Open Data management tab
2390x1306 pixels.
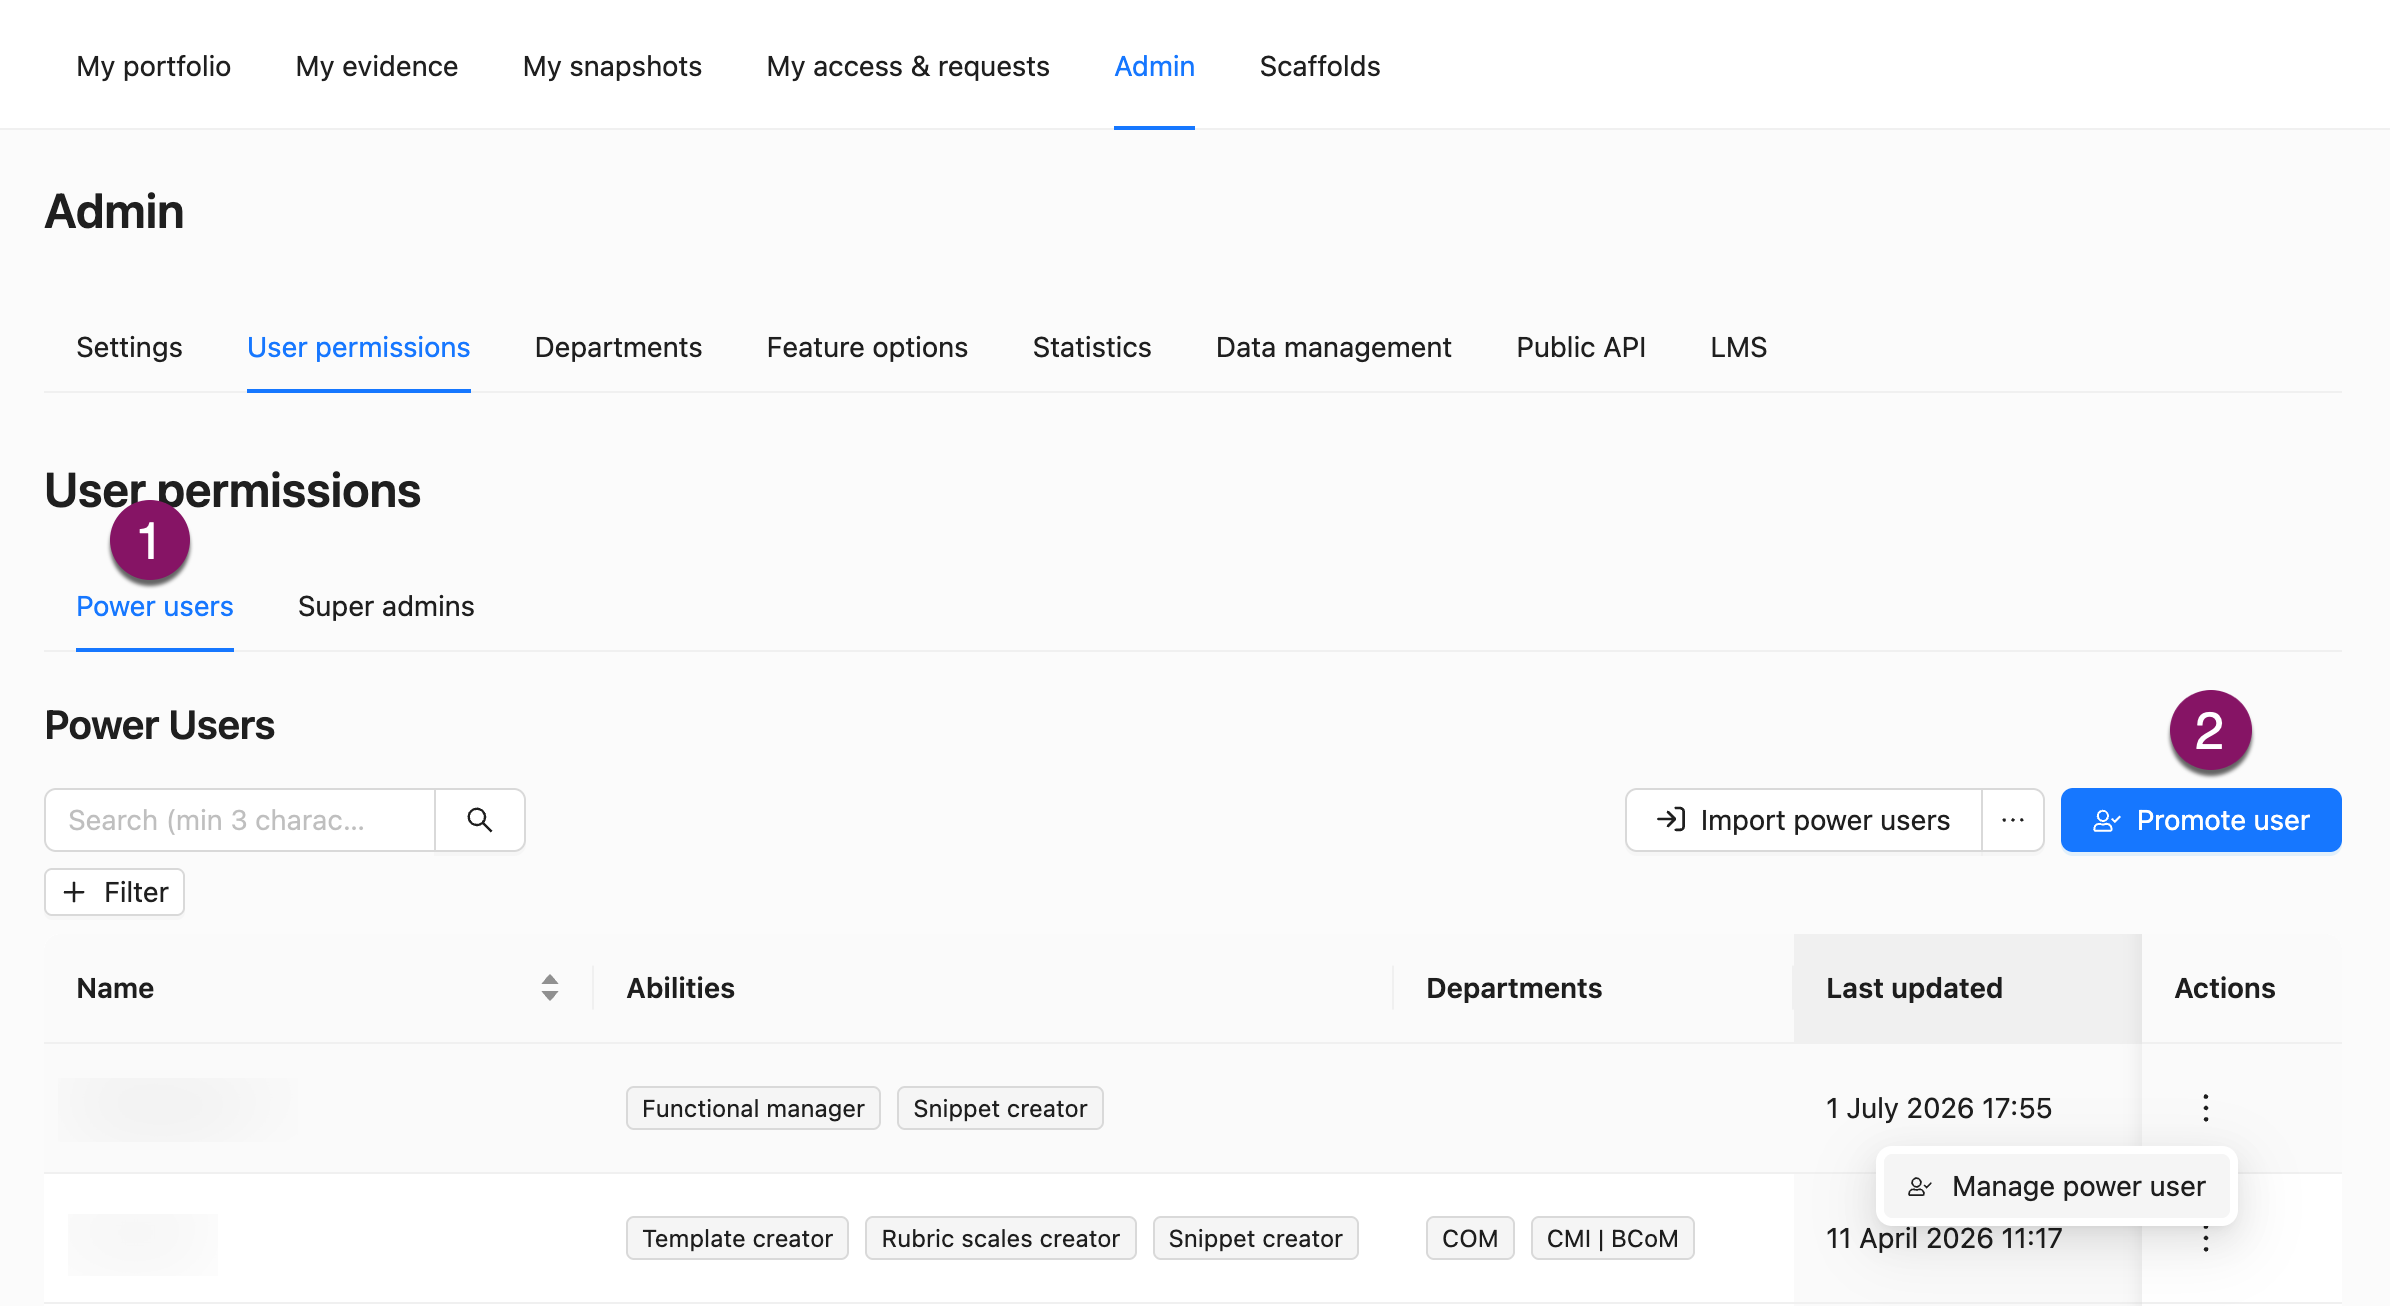(1333, 347)
